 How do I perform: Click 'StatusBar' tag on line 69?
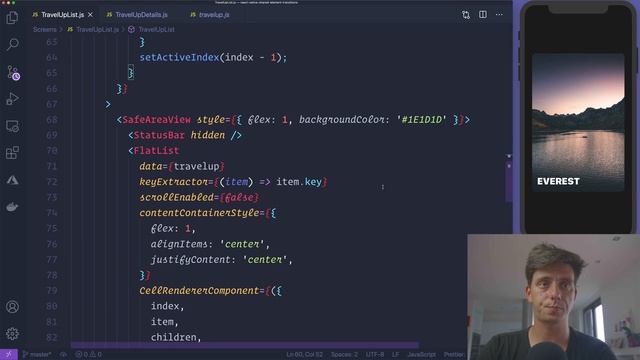click(159, 135)
